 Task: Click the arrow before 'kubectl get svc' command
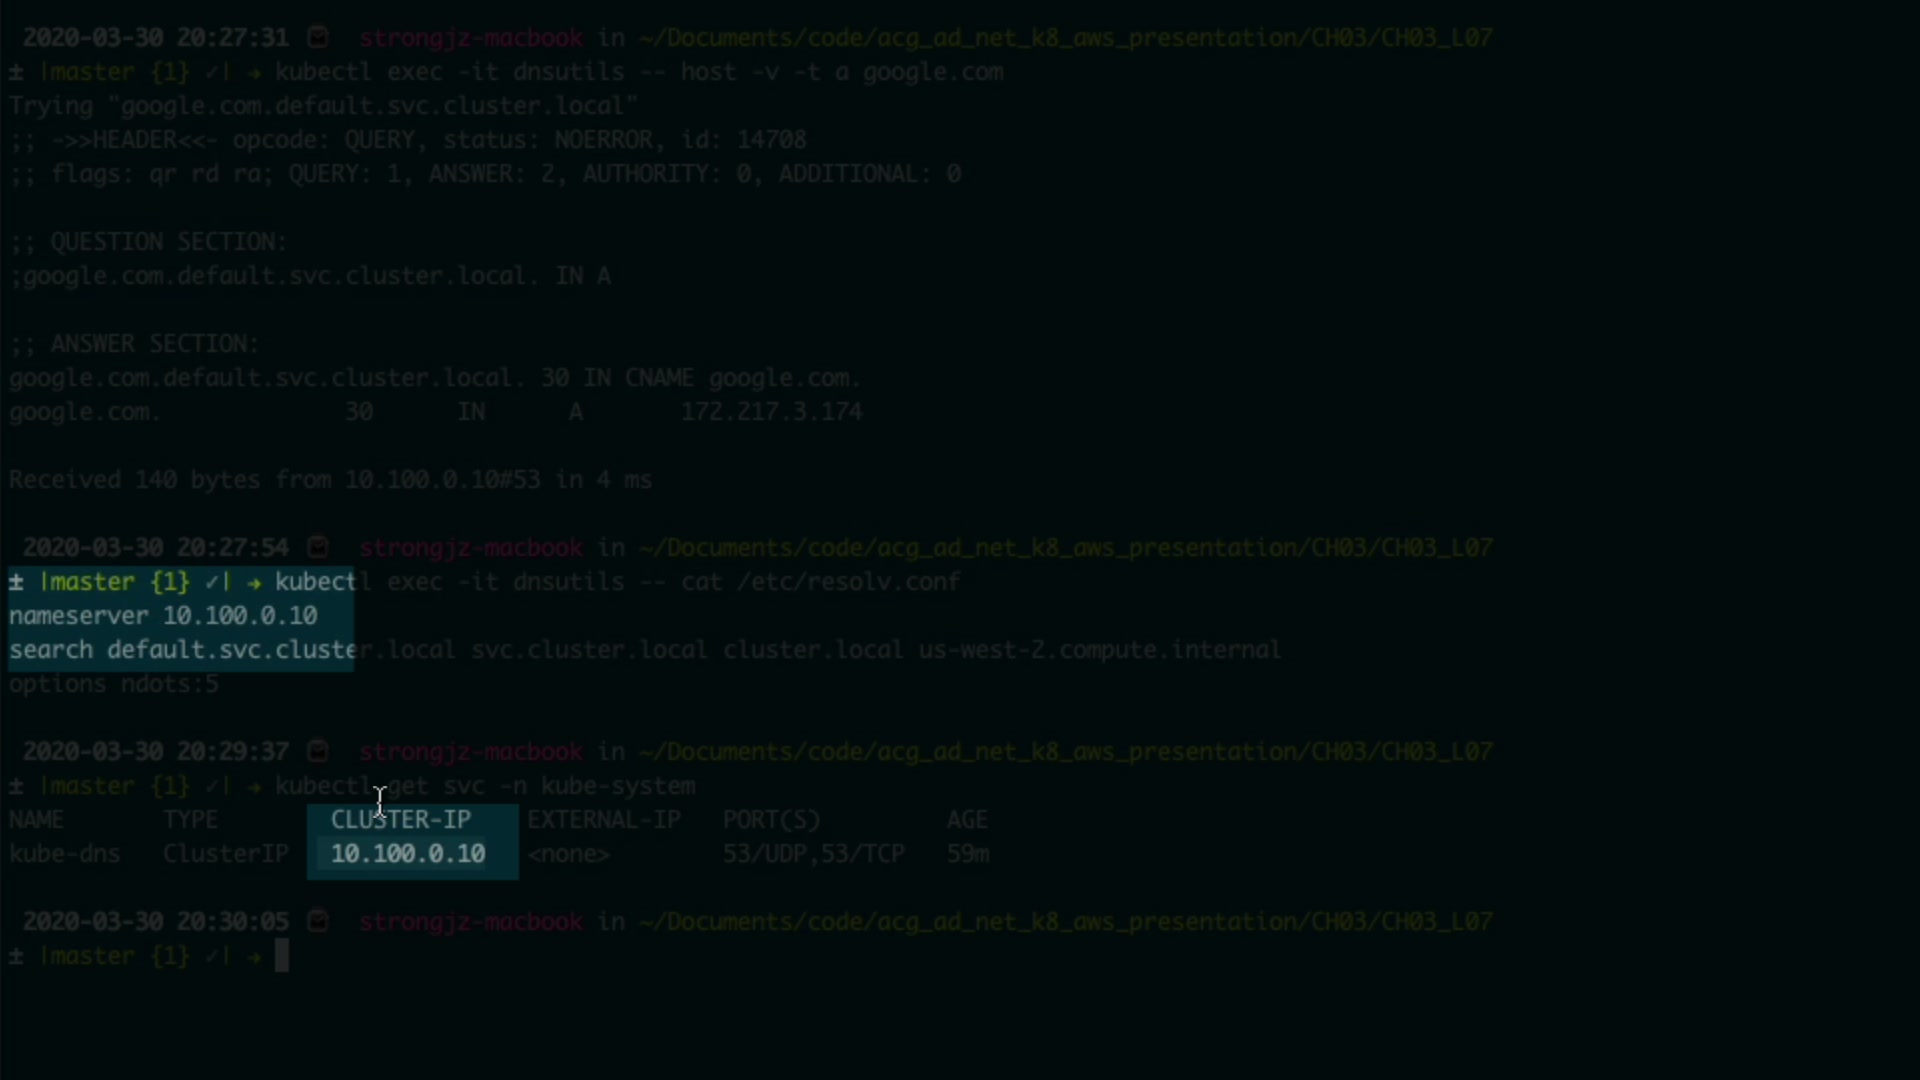pos(254,787)
